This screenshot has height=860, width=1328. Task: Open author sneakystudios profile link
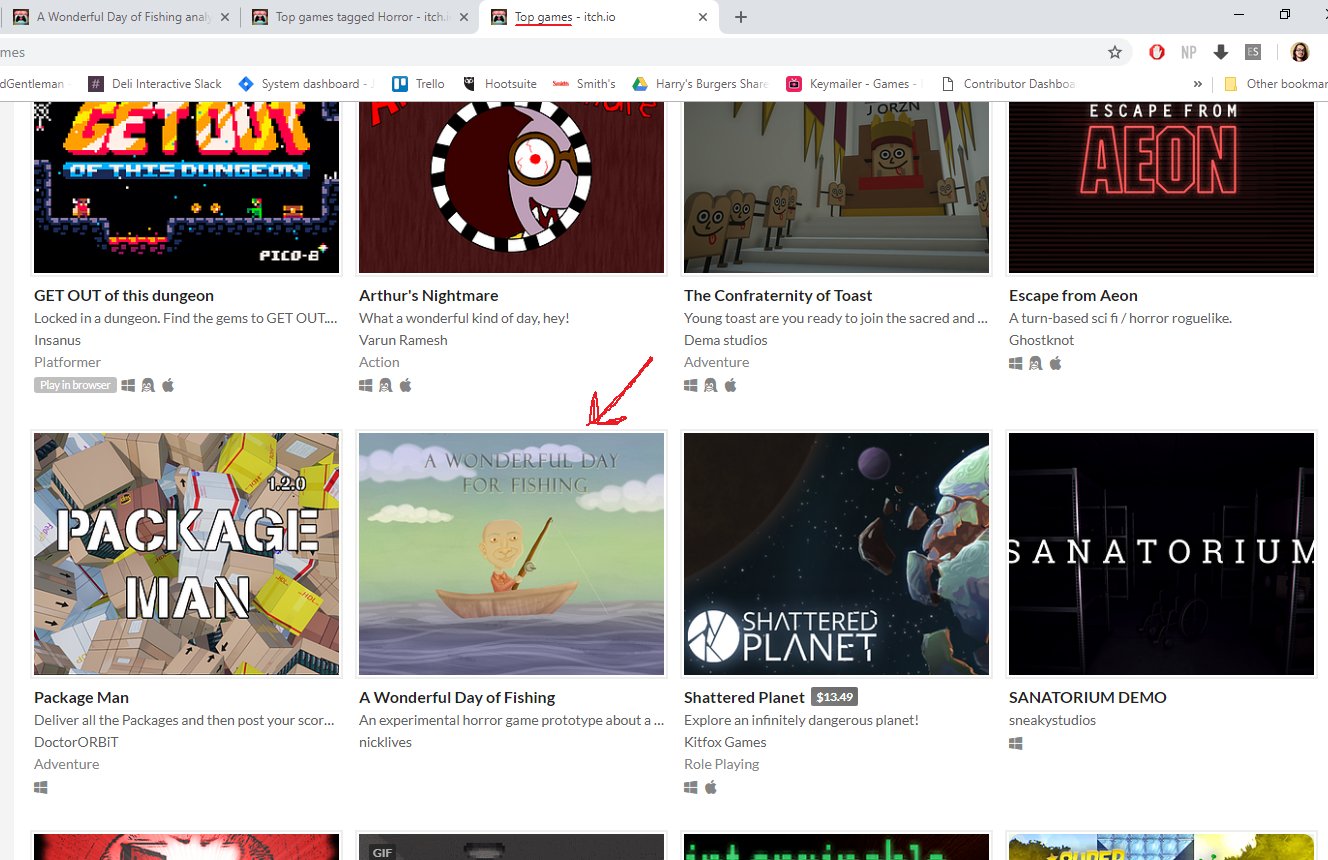1052,720
